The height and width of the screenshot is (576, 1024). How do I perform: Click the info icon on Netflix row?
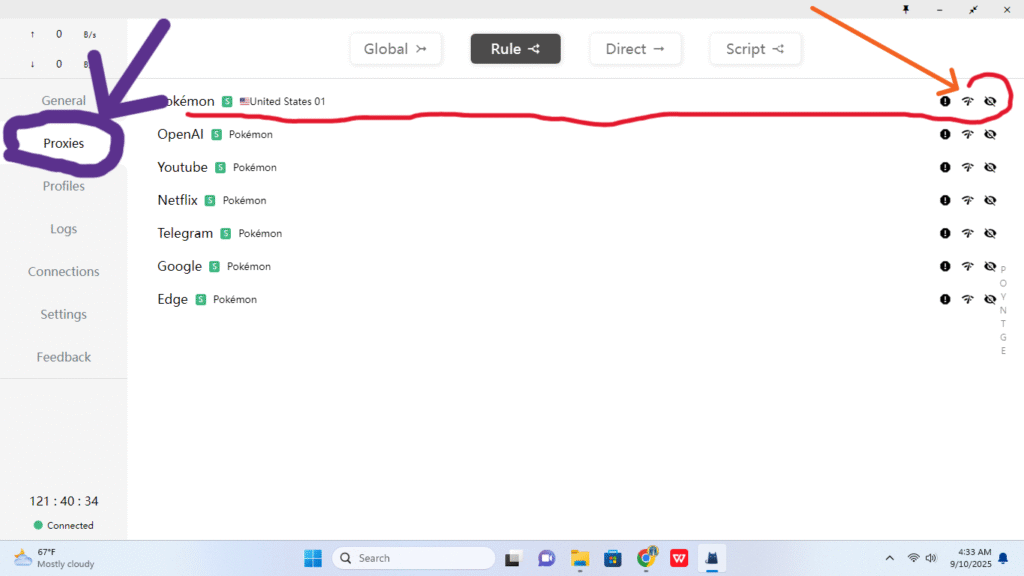(x=945, y=200)
